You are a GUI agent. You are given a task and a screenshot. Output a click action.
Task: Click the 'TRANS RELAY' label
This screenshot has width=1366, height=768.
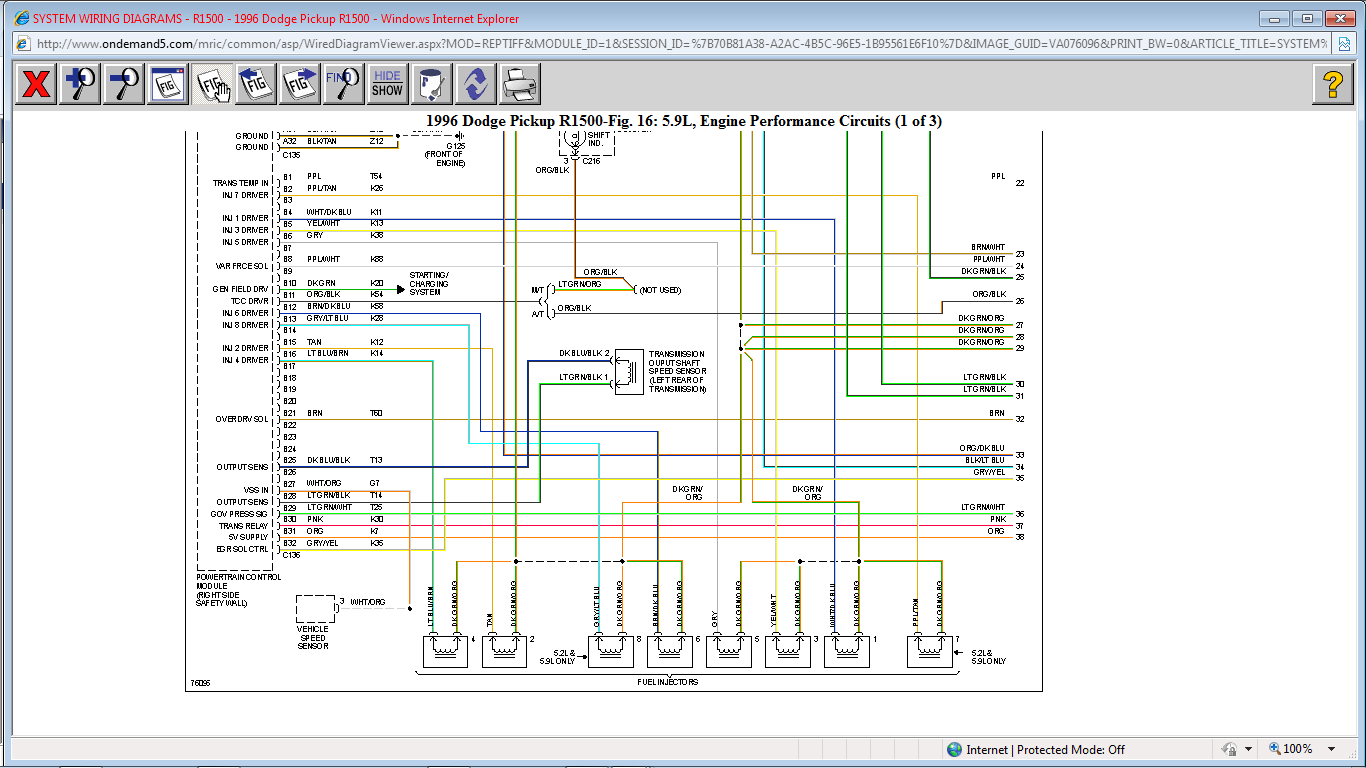coord(244,526)
